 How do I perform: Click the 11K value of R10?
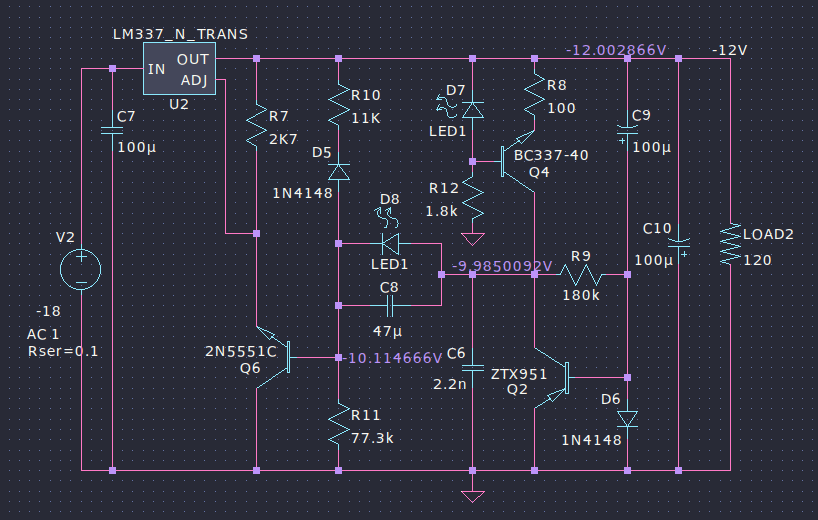coord(366,118)
